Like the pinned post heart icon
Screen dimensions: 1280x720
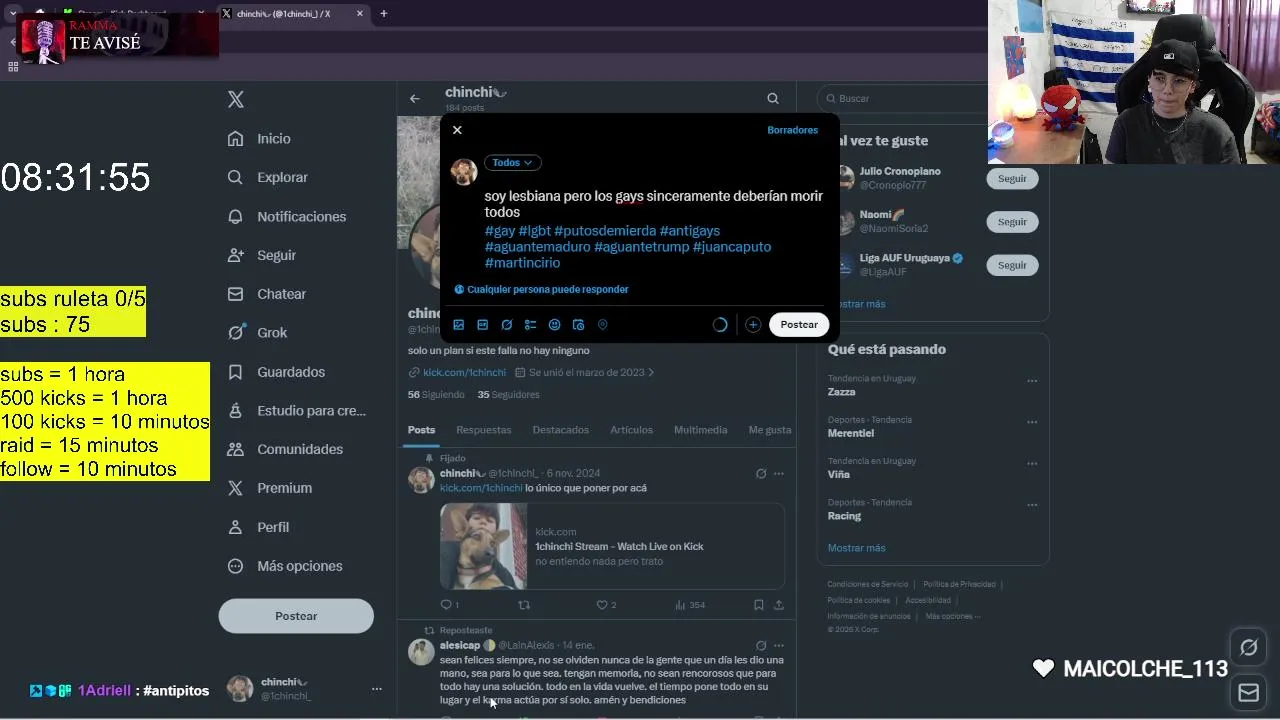click(602, 605)
